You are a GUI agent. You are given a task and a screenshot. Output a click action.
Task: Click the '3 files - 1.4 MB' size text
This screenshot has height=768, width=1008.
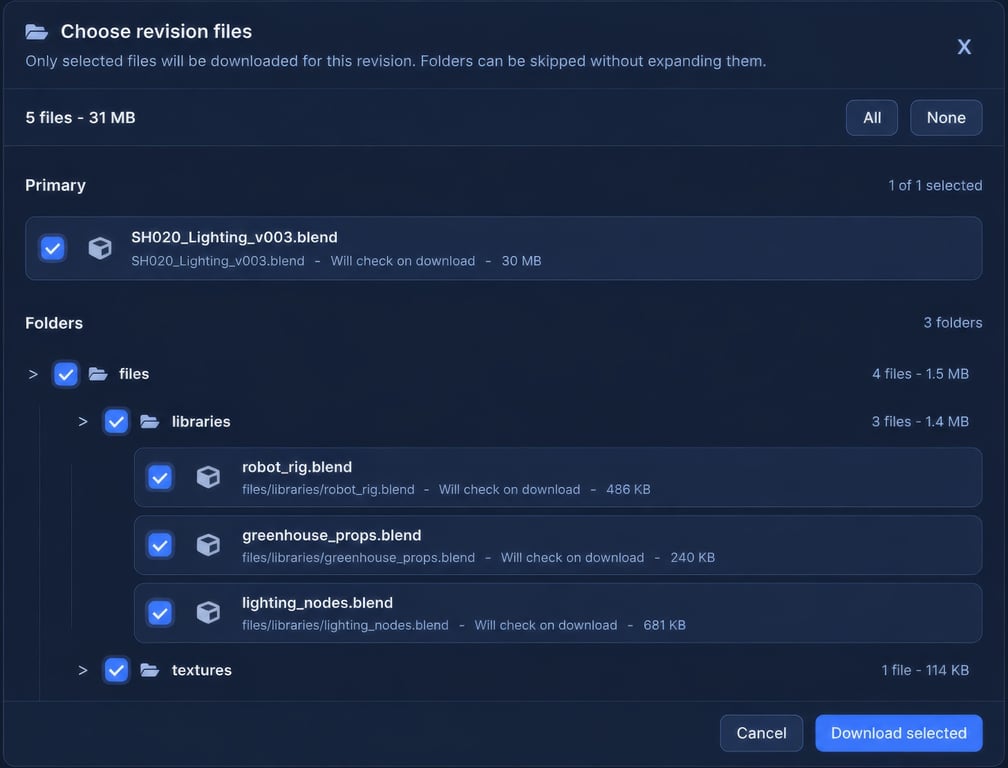920,422
